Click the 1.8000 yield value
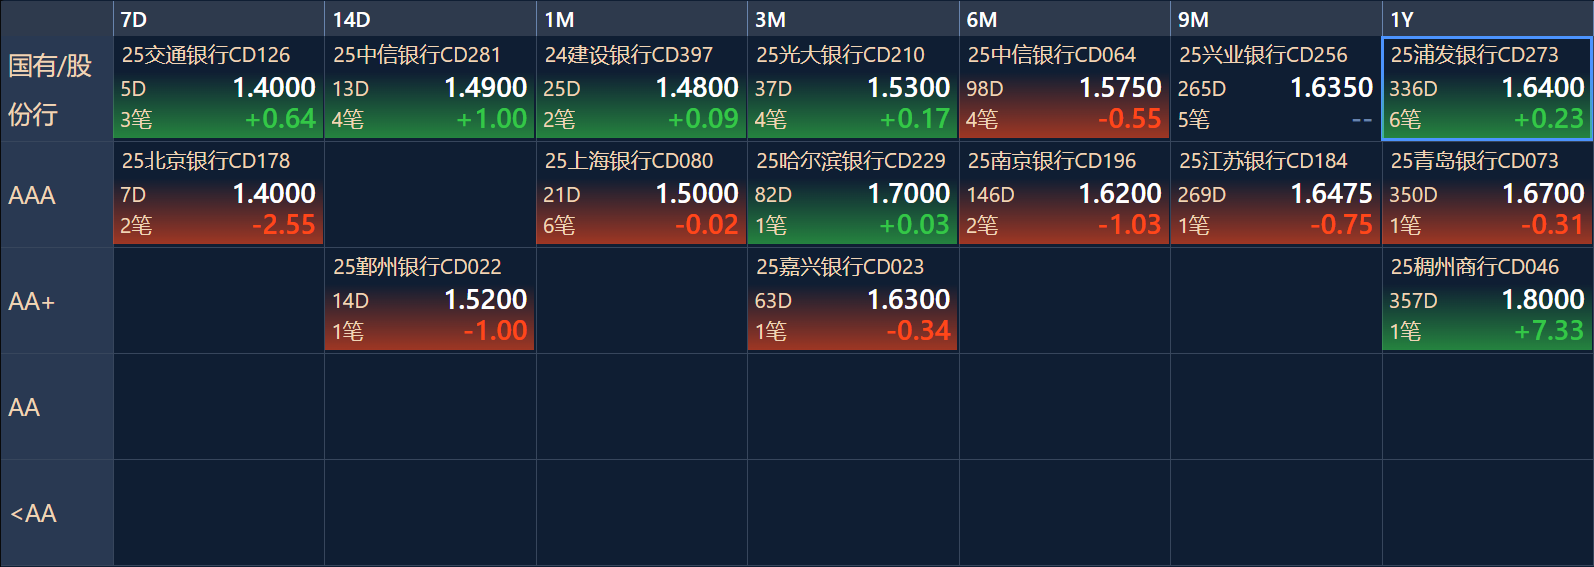1594x567 pixels. pos(1543,299)
